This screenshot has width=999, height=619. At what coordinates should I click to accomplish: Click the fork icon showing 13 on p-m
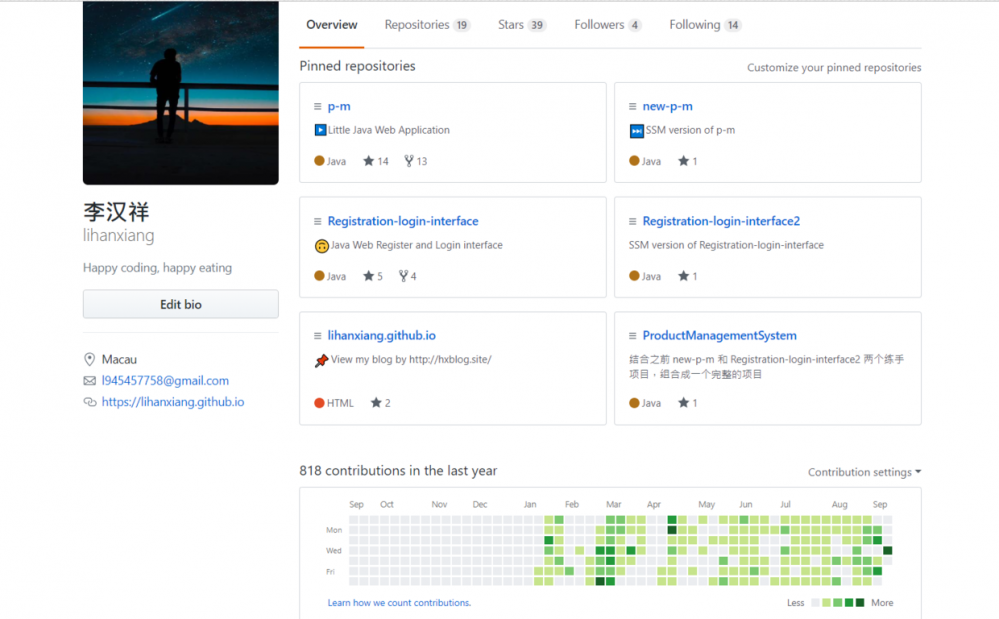click(409, 161)
